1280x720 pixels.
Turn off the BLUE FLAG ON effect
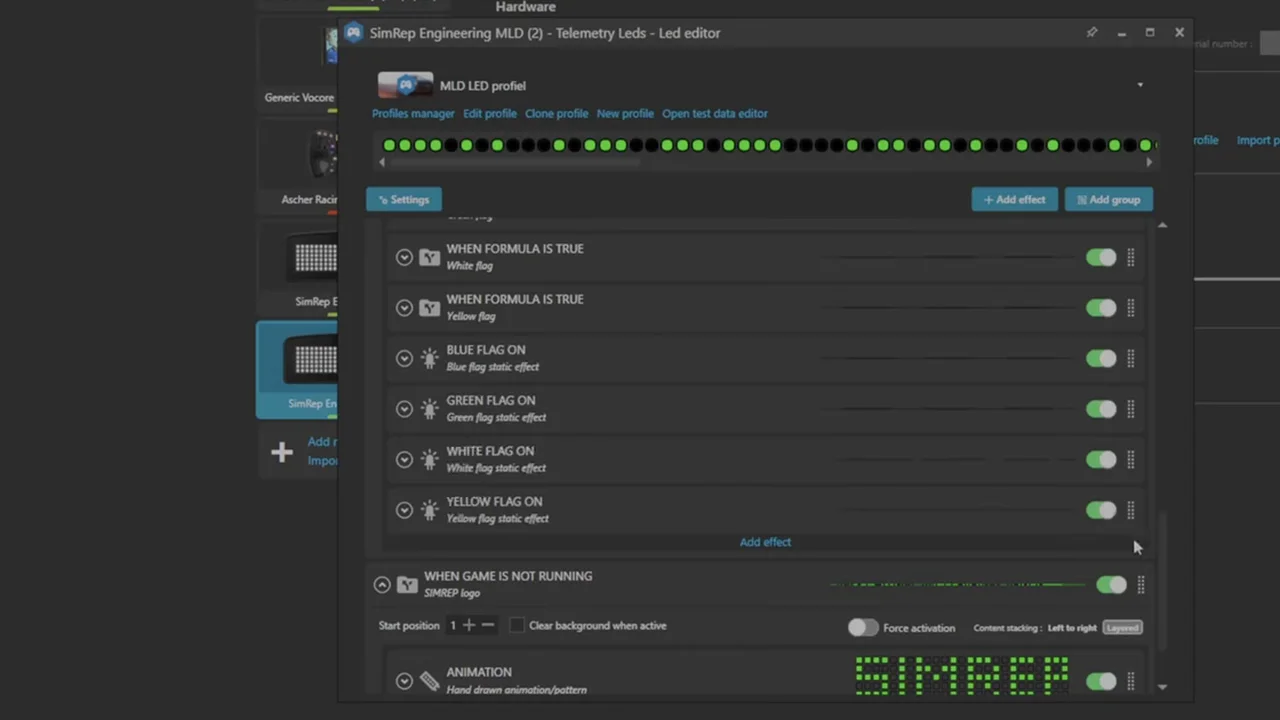coord(1101,358)
